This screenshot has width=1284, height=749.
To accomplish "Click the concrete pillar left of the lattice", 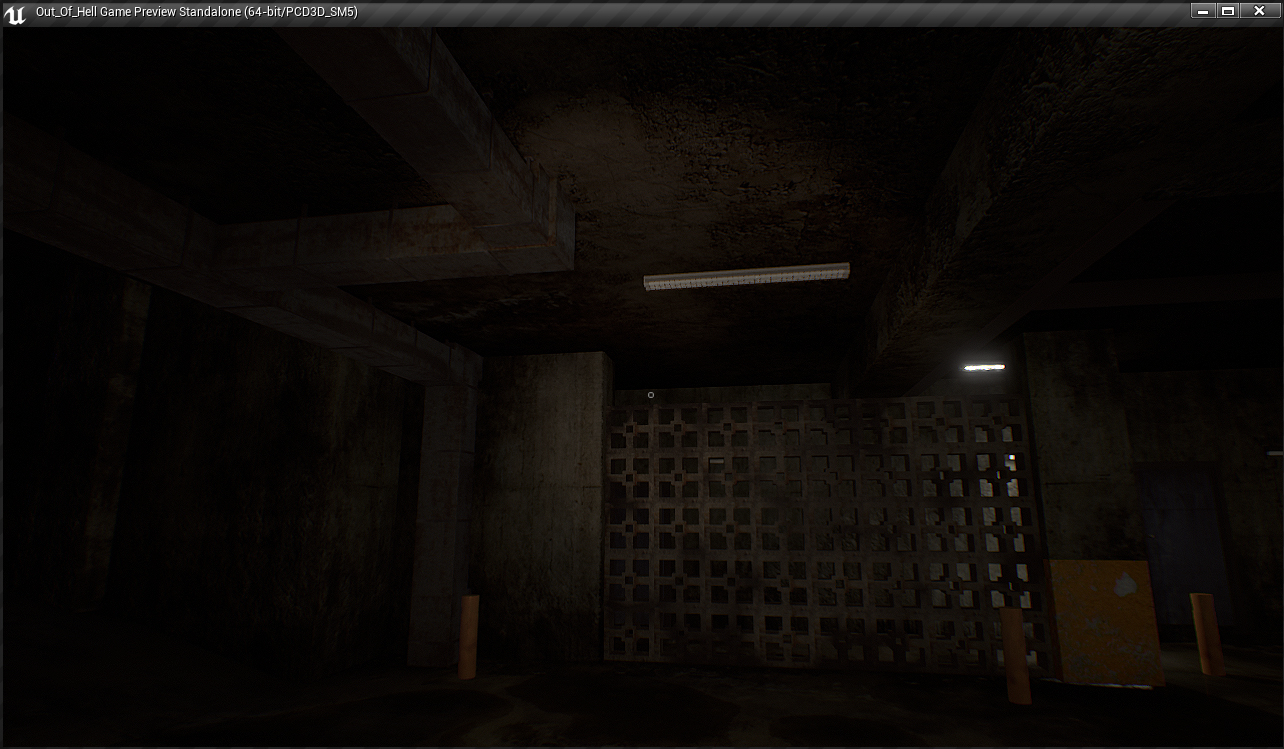I will (x=545, y=500).
